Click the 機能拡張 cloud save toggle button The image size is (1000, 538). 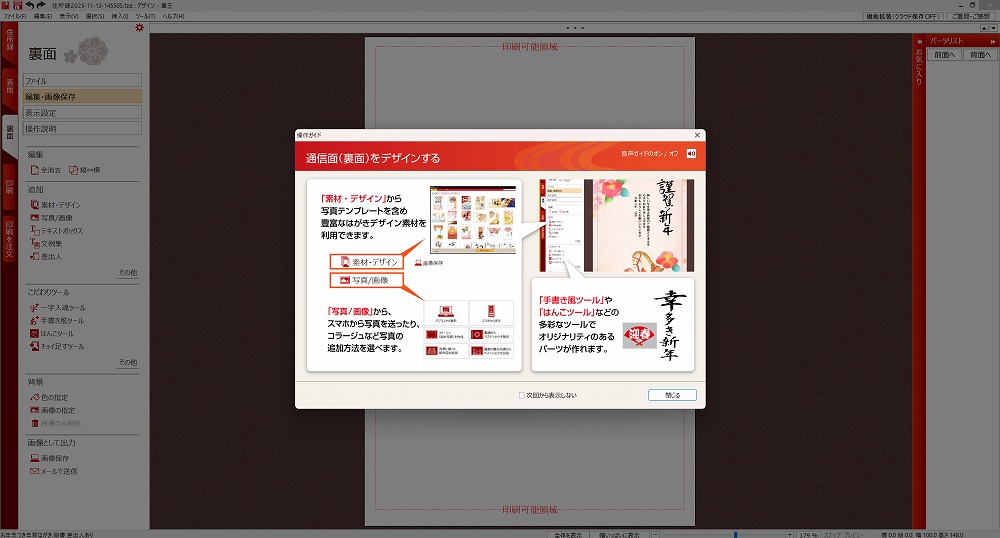903,17
